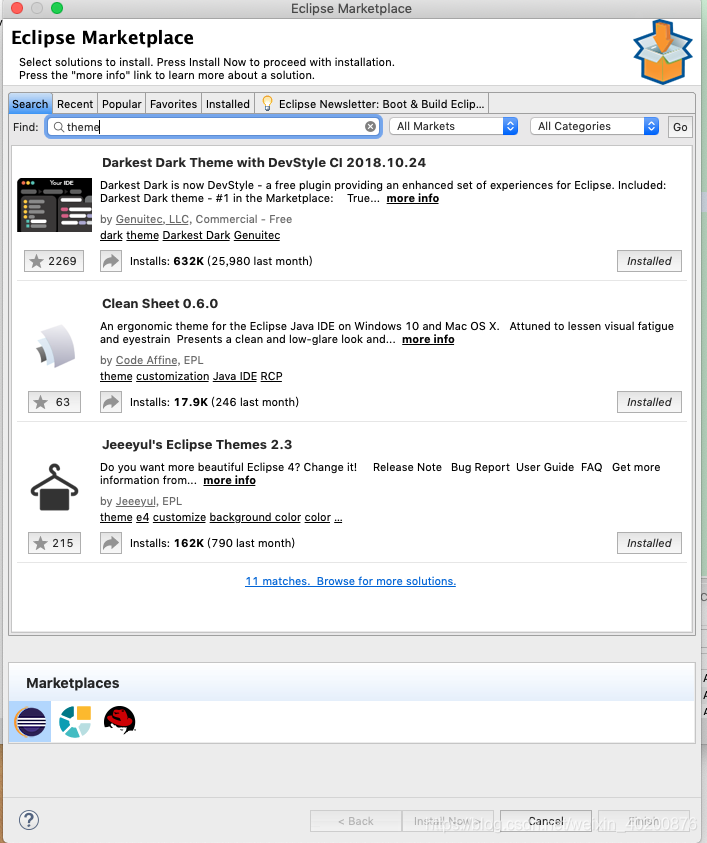
Task: Click the Cancel button
Action: 546,821
